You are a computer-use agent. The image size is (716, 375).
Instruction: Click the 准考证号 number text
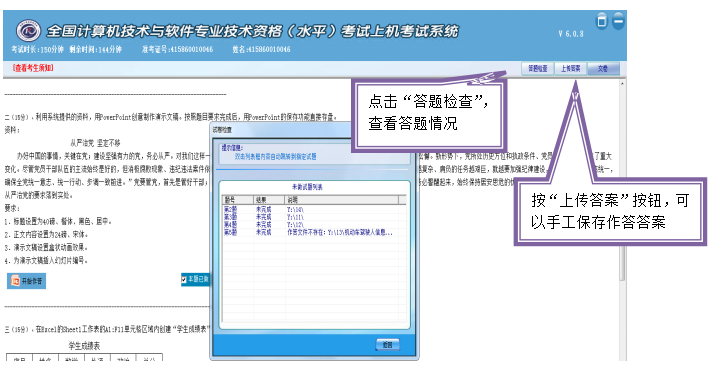tap(177, 49)
